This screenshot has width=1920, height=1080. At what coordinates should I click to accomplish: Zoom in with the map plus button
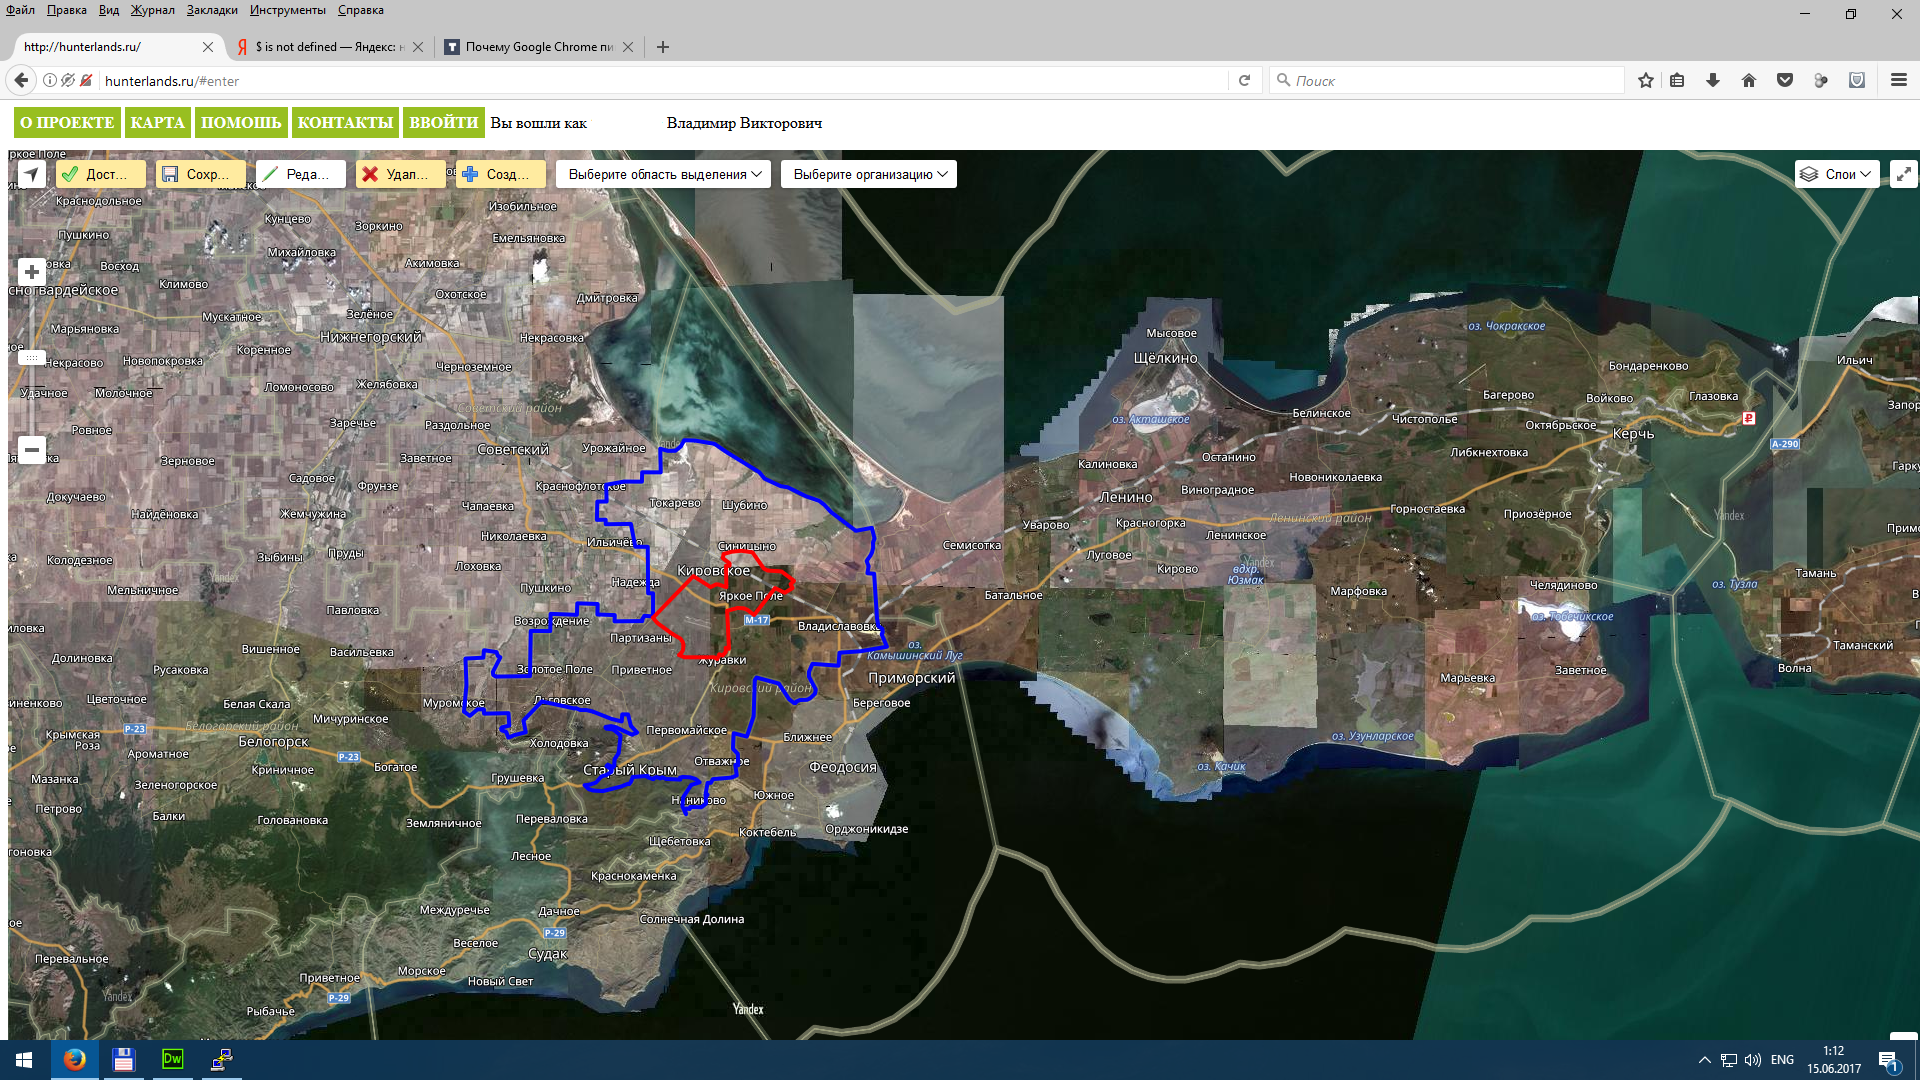[x=32, y=272]
